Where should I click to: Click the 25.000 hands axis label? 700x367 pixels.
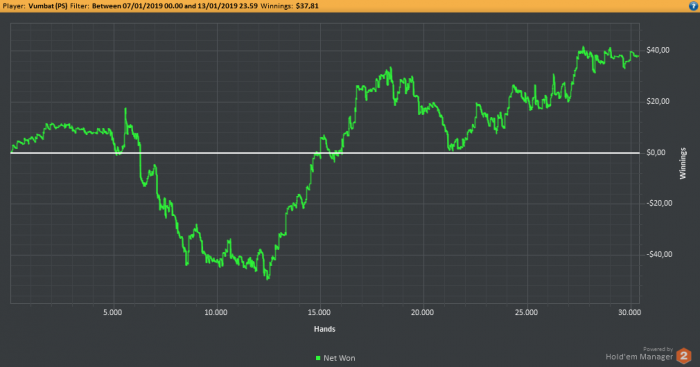[526, 313]
